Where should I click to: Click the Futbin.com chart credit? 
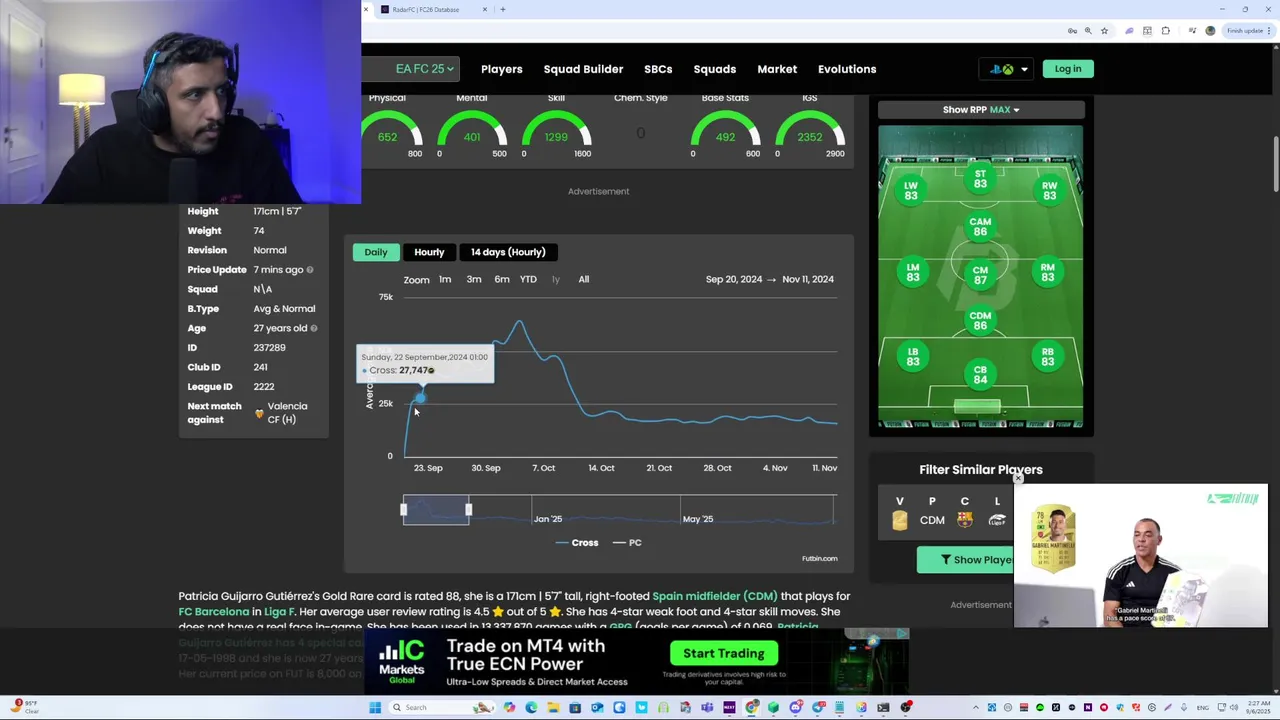tap(819, 558)
